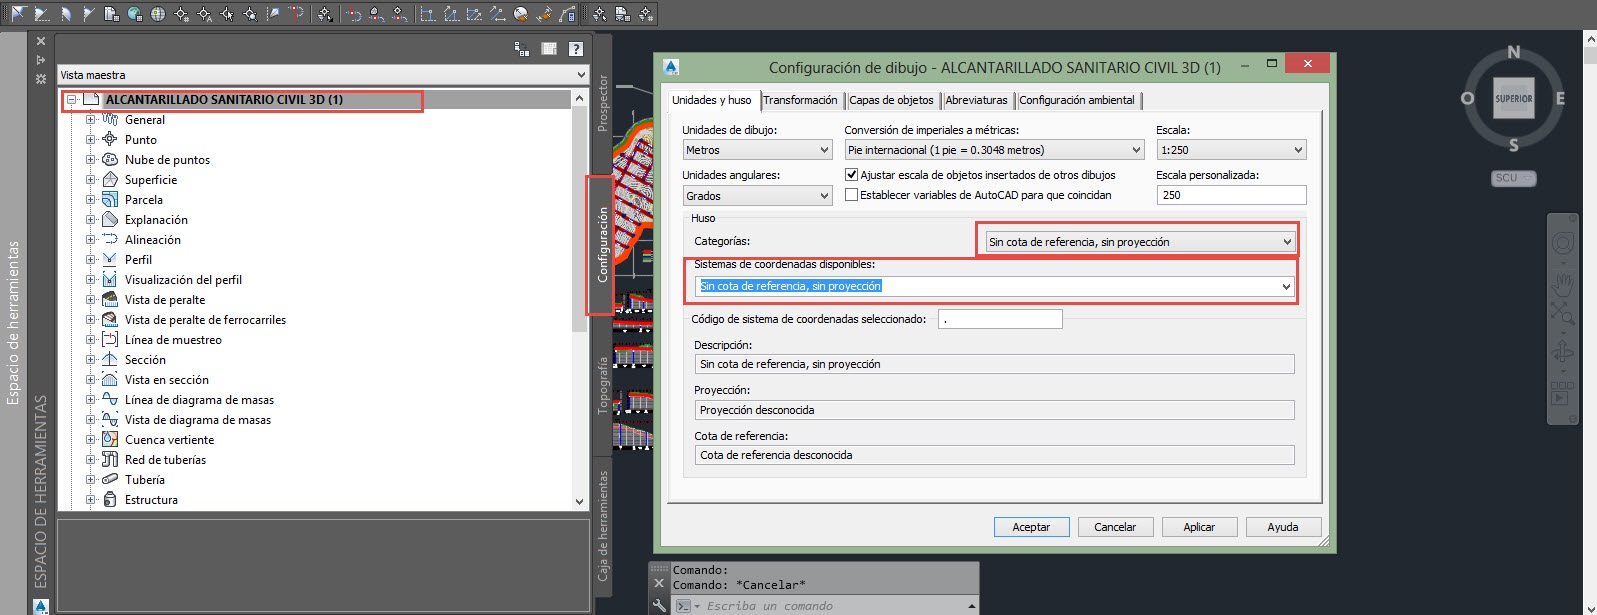Select the Parcela tree item
1597x615 pixels.
point(144,200)
